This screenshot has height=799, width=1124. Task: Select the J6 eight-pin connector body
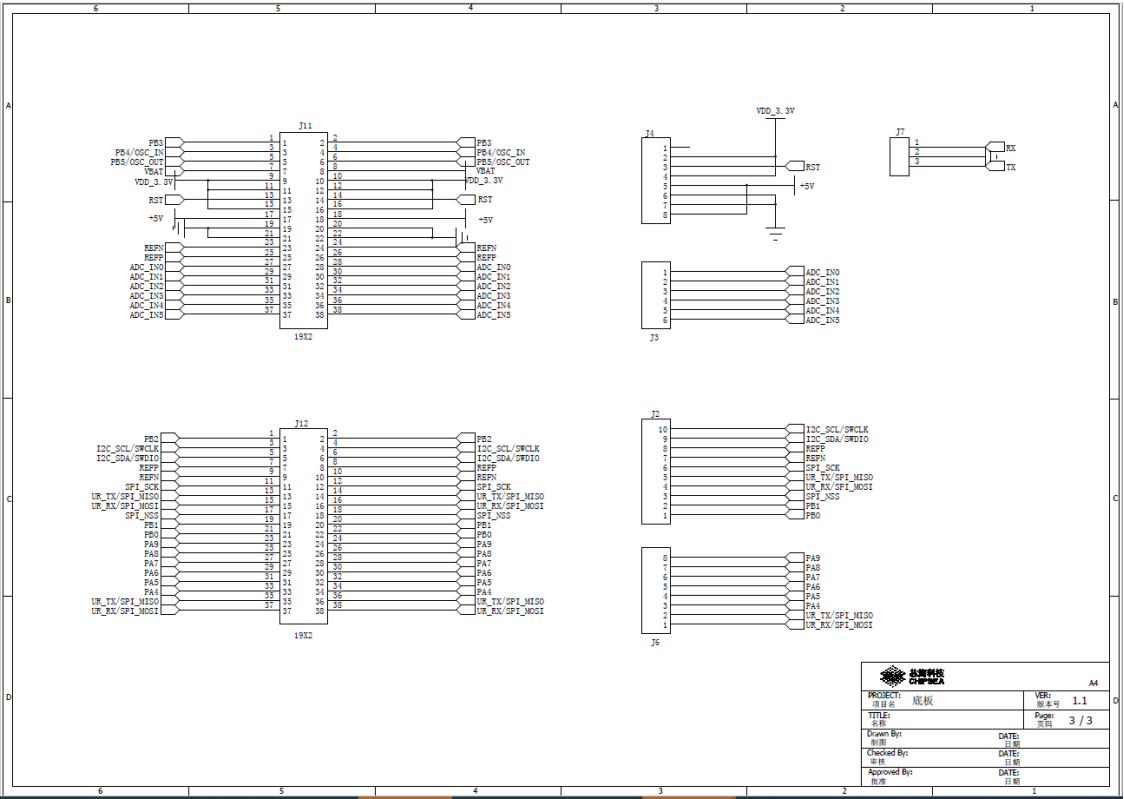click(654, 591)
